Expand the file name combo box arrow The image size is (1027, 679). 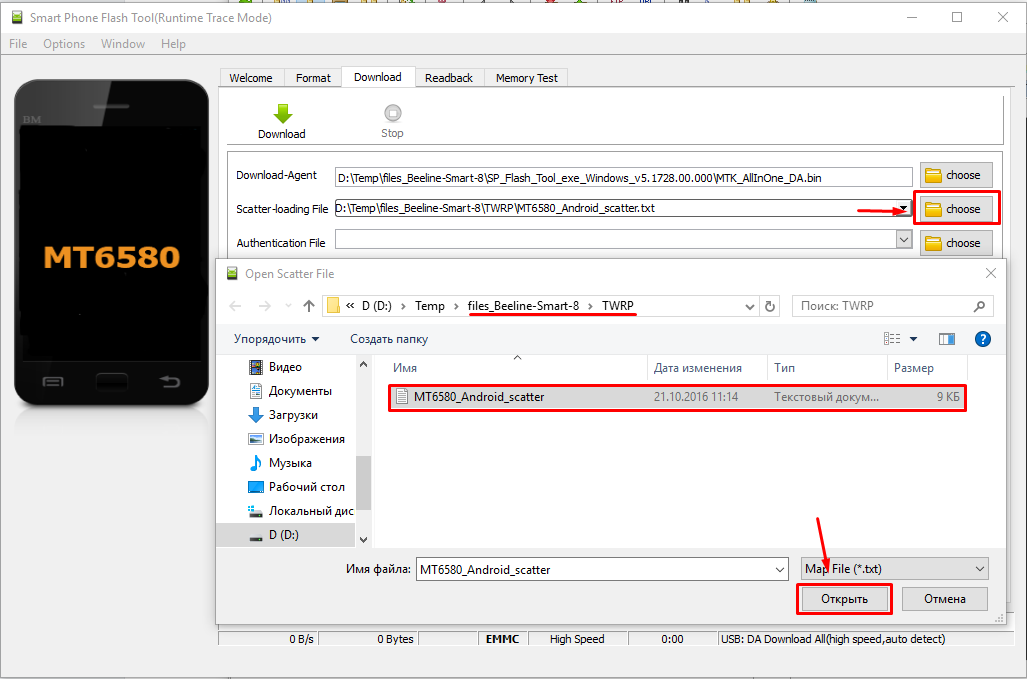pos(779,569)
